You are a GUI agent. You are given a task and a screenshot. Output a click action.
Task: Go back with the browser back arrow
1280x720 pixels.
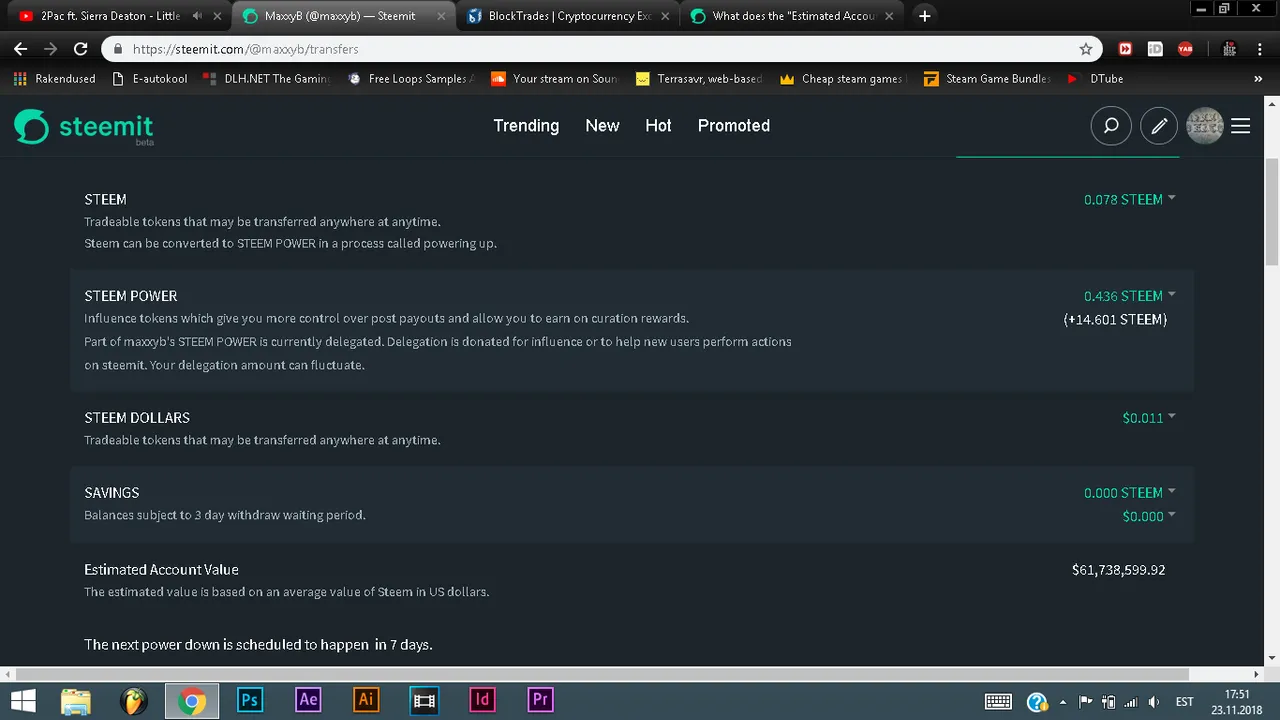click(x=21, y=49)
